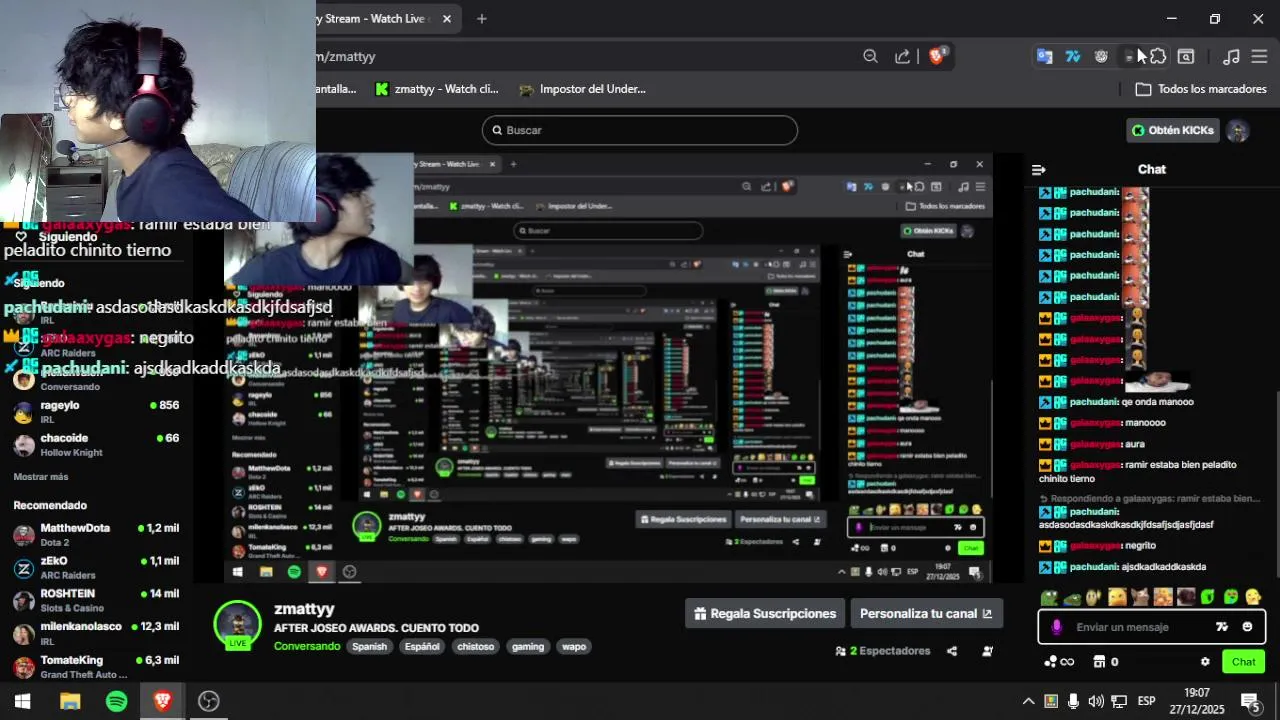
Task: Expand sidebar with Mostrar más
Action: (x=41, y=477)
